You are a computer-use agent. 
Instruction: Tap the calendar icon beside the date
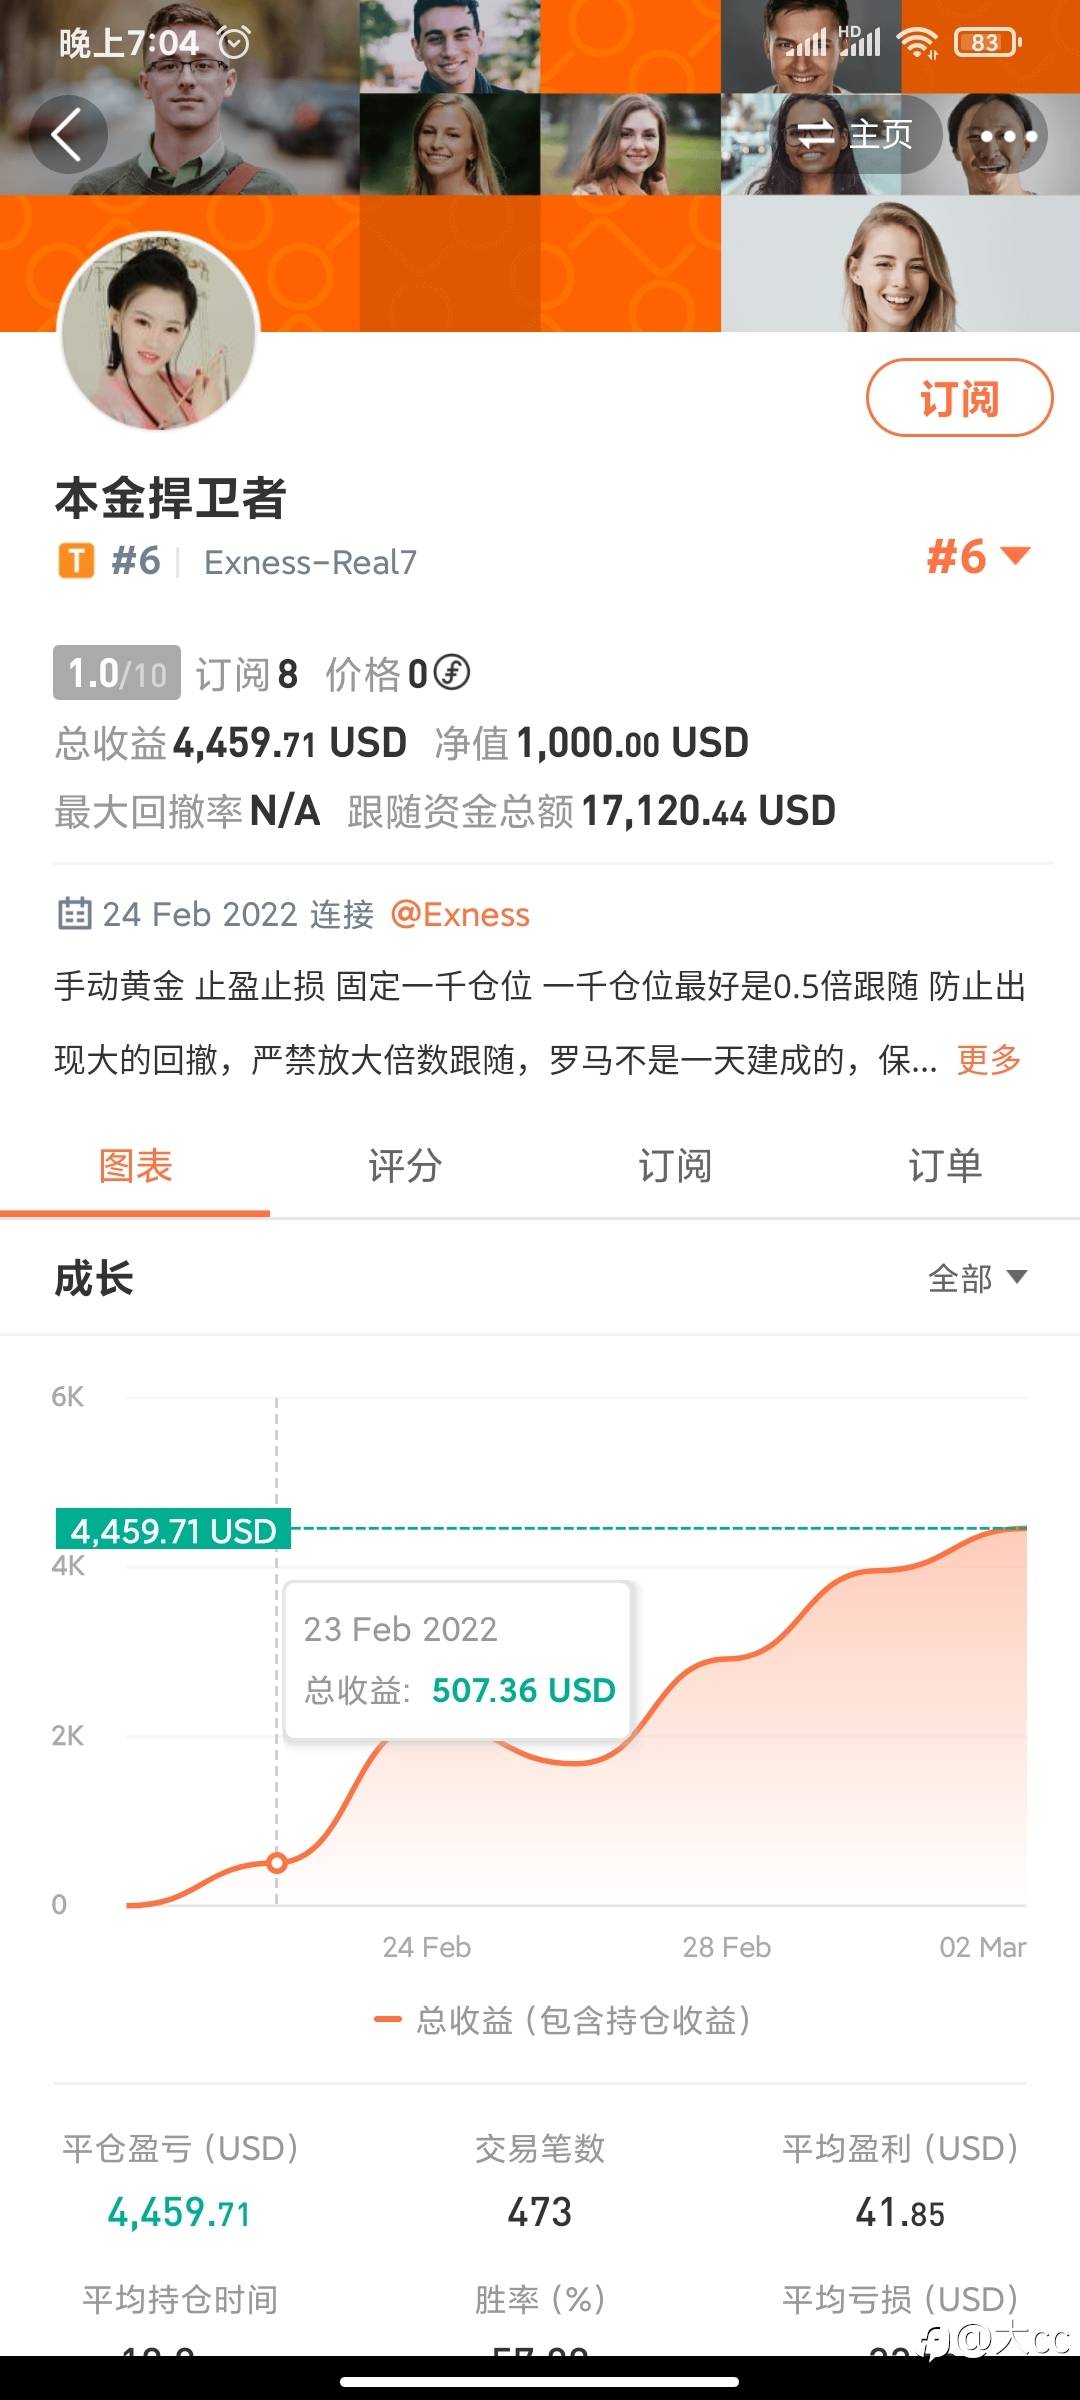[x=75, y=914]
